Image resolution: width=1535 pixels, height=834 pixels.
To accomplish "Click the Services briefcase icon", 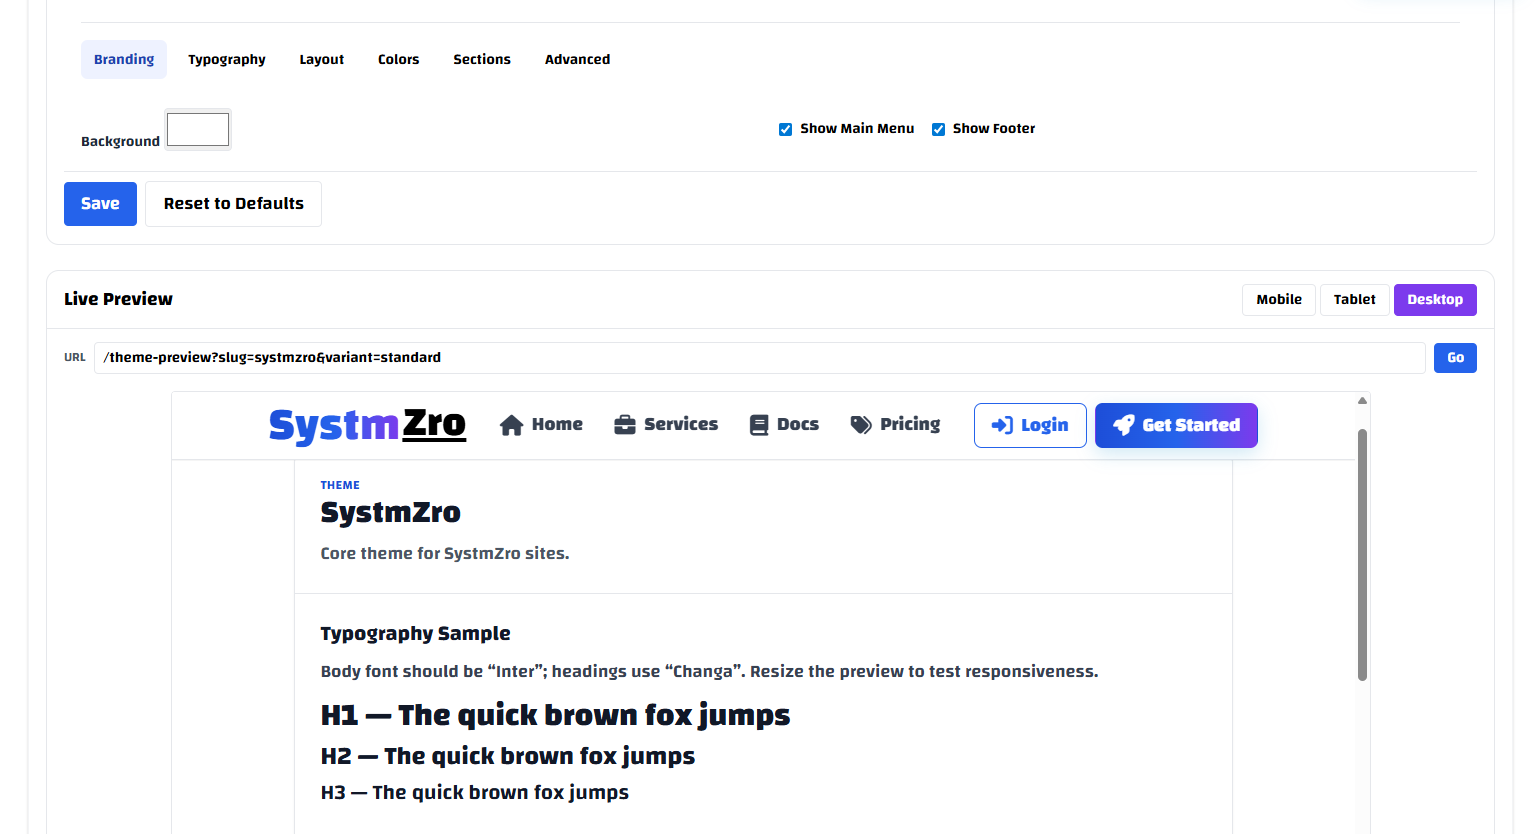I will pos(625,425).
